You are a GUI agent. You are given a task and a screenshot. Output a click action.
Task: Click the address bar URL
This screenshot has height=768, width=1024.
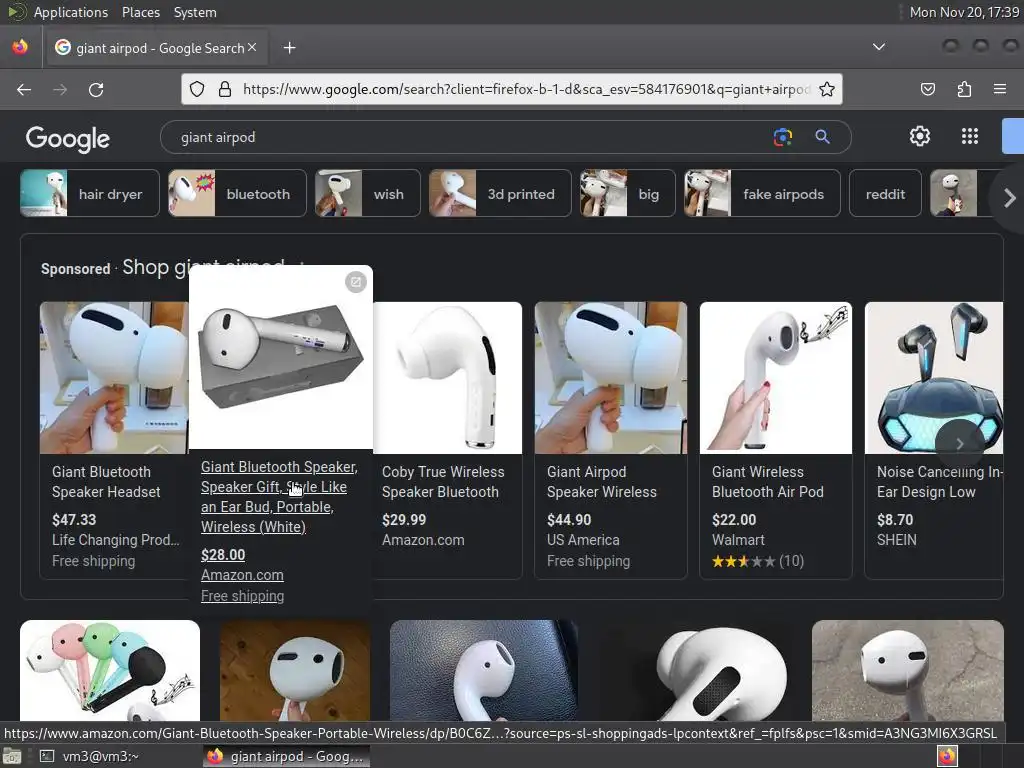[526, 89]
